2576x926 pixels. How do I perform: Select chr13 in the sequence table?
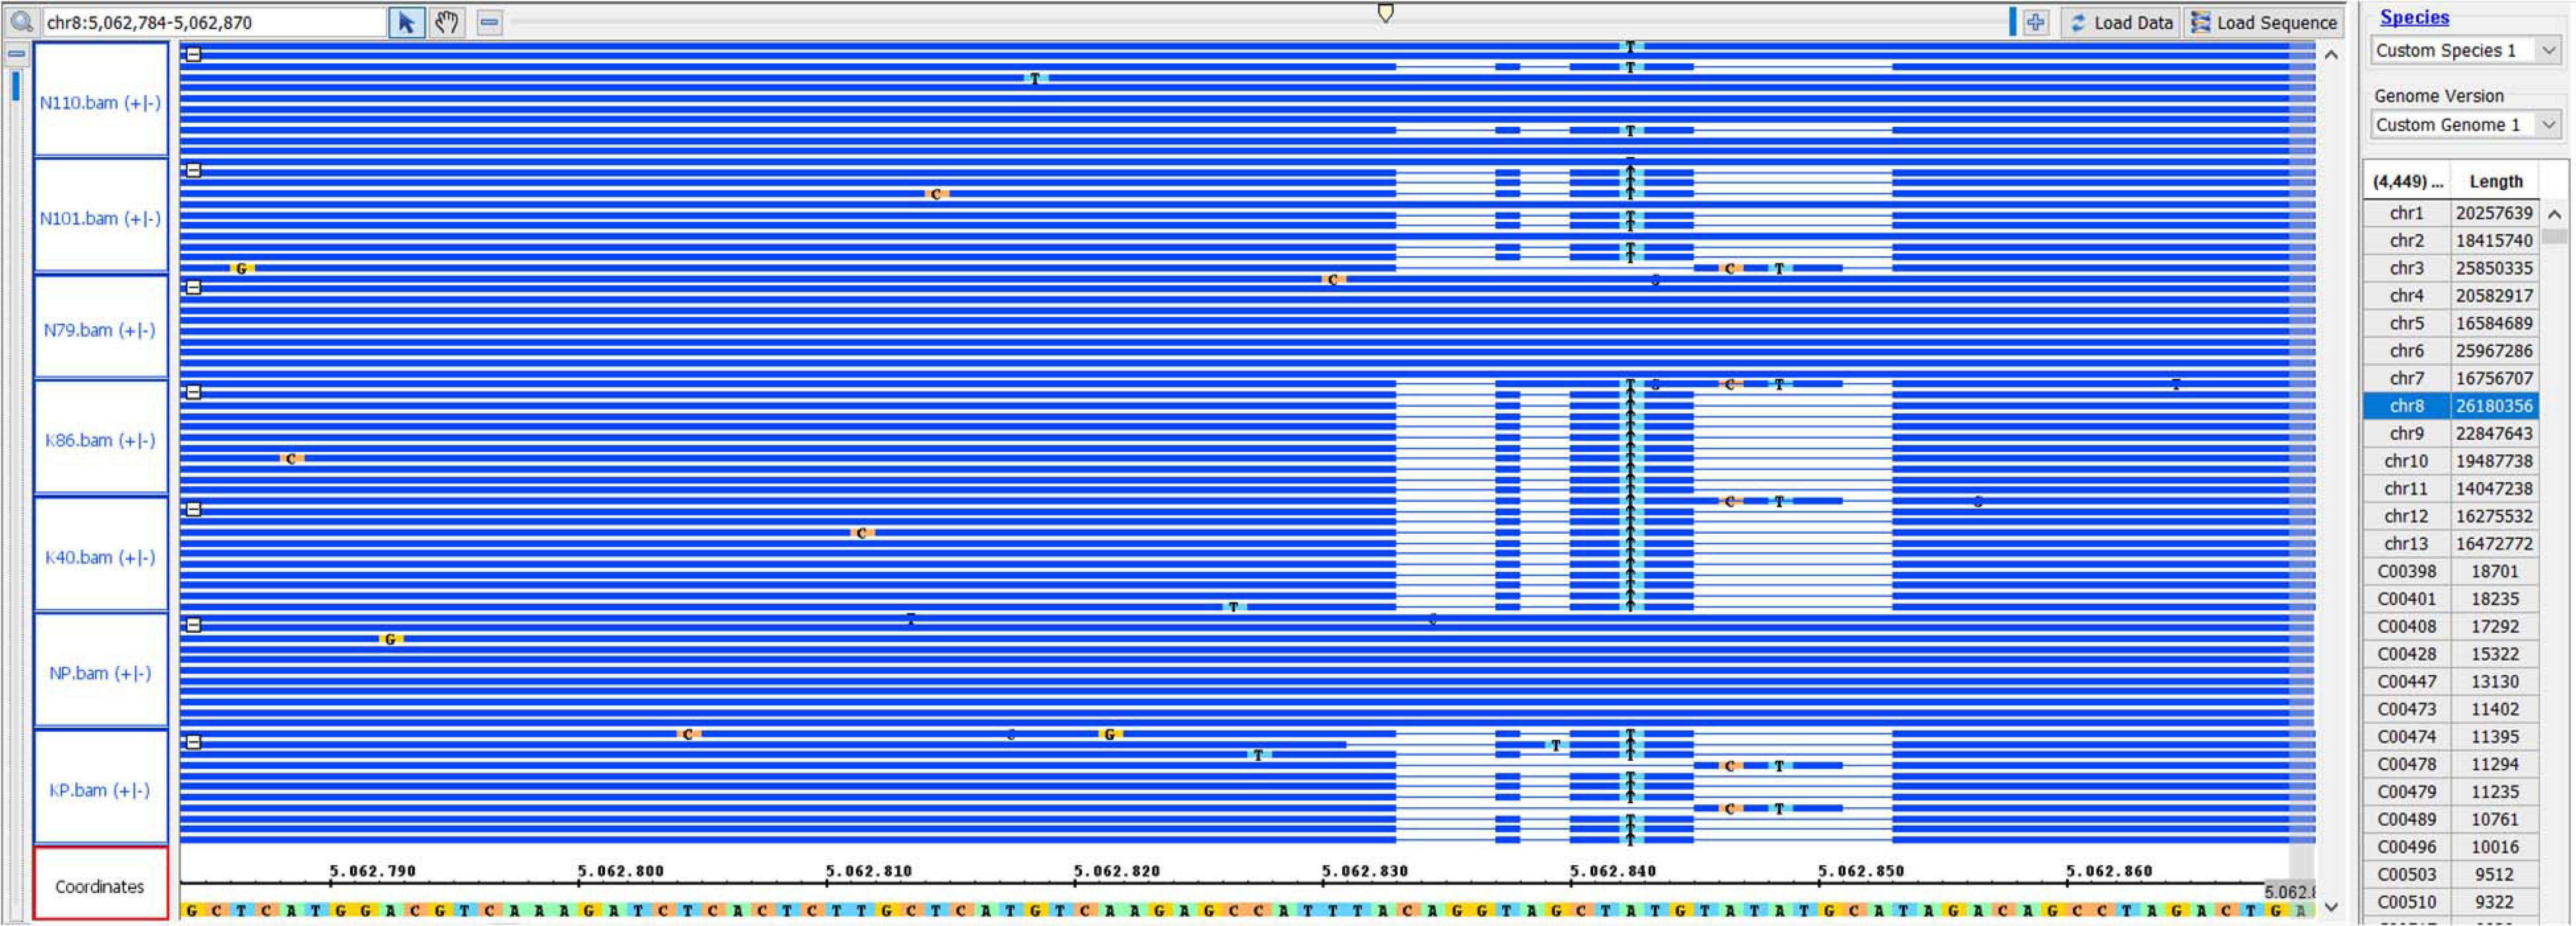click(2406, 543)
